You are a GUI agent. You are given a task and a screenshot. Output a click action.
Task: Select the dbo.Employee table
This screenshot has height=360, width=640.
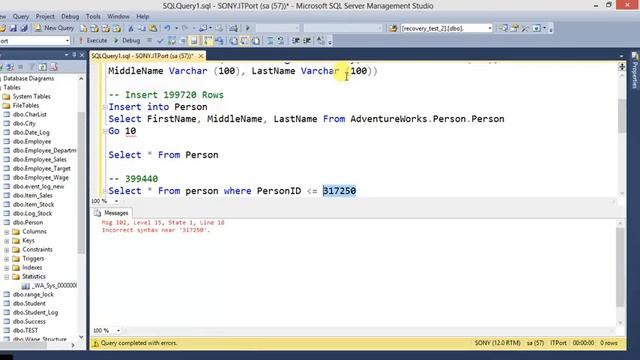[x=32, y=141]
